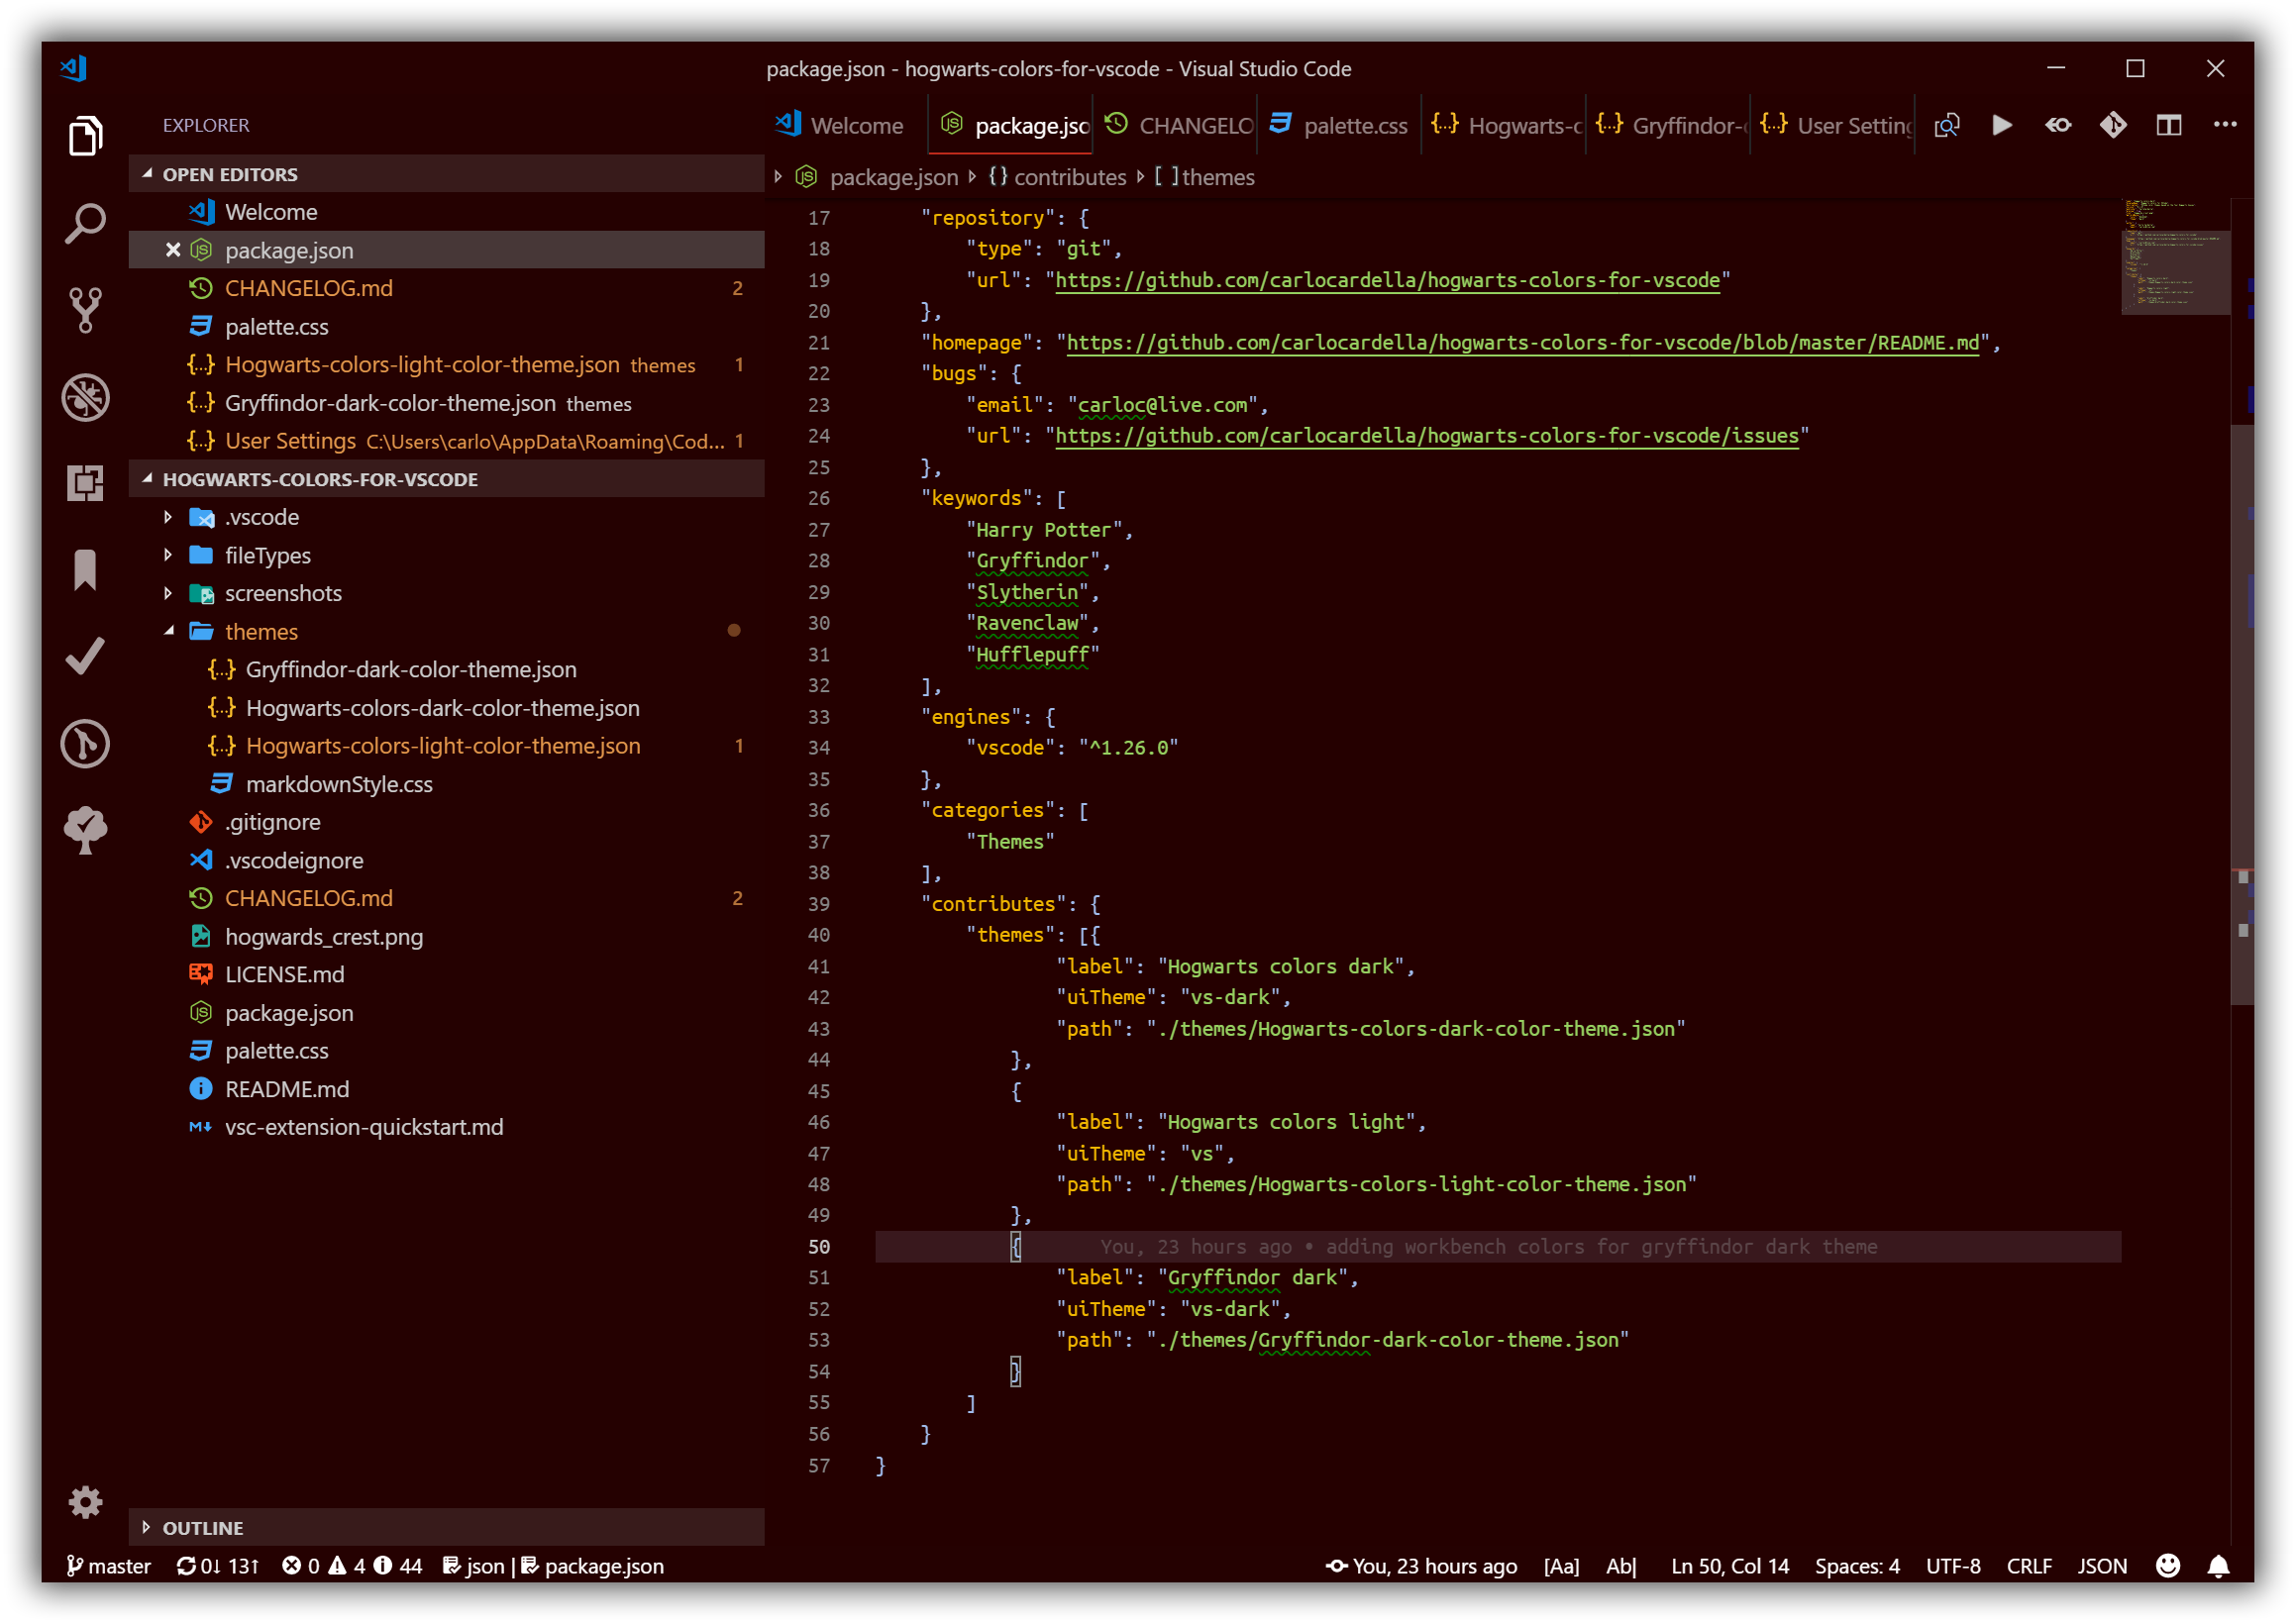
Task: Toggle whole word Ab| in status bar
Action: [x=1620, y=1566]
